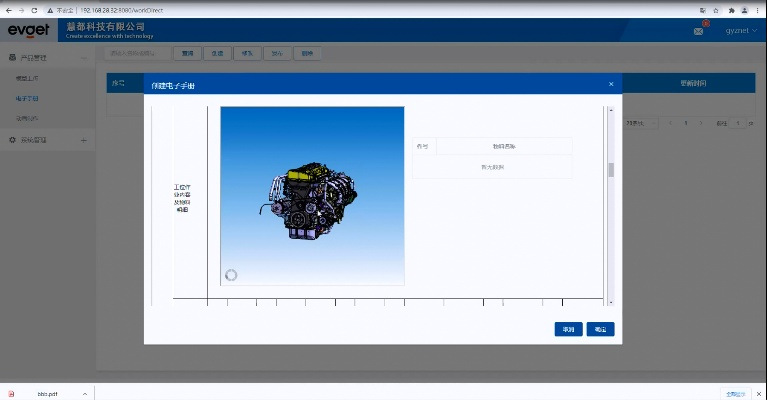Expand the 系统管理 plus icon in sidebar
The width and height of the screenshot is (767, 400).
click(83, 140)
